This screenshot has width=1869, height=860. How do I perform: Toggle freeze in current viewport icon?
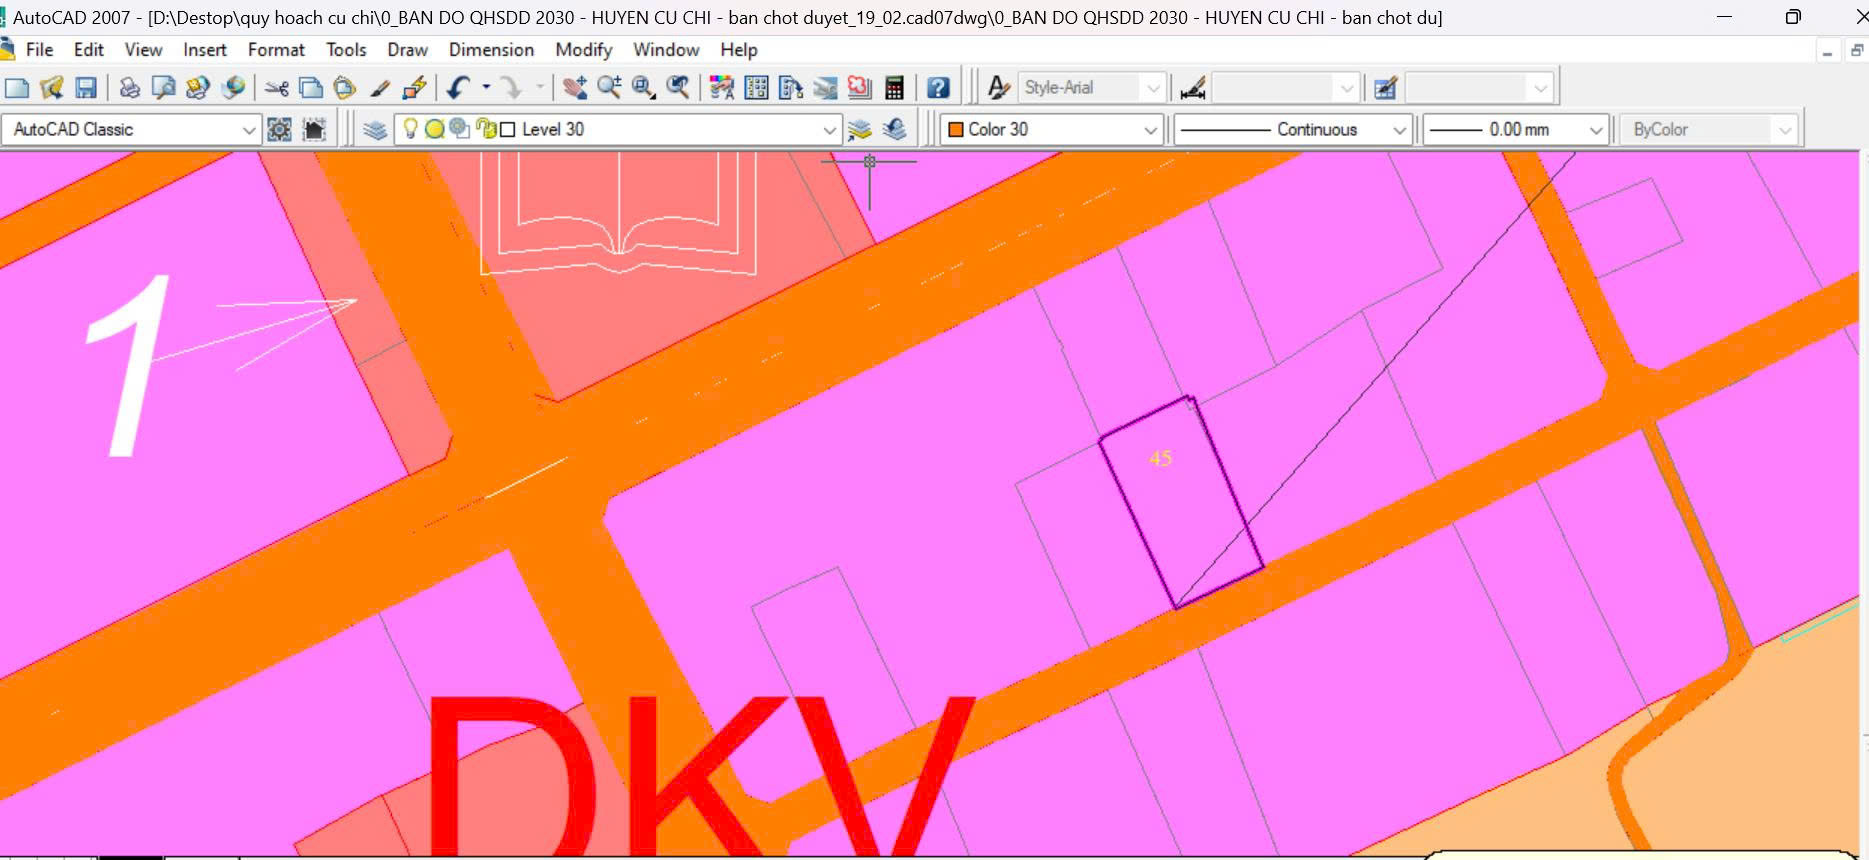[x=459, y=128]
